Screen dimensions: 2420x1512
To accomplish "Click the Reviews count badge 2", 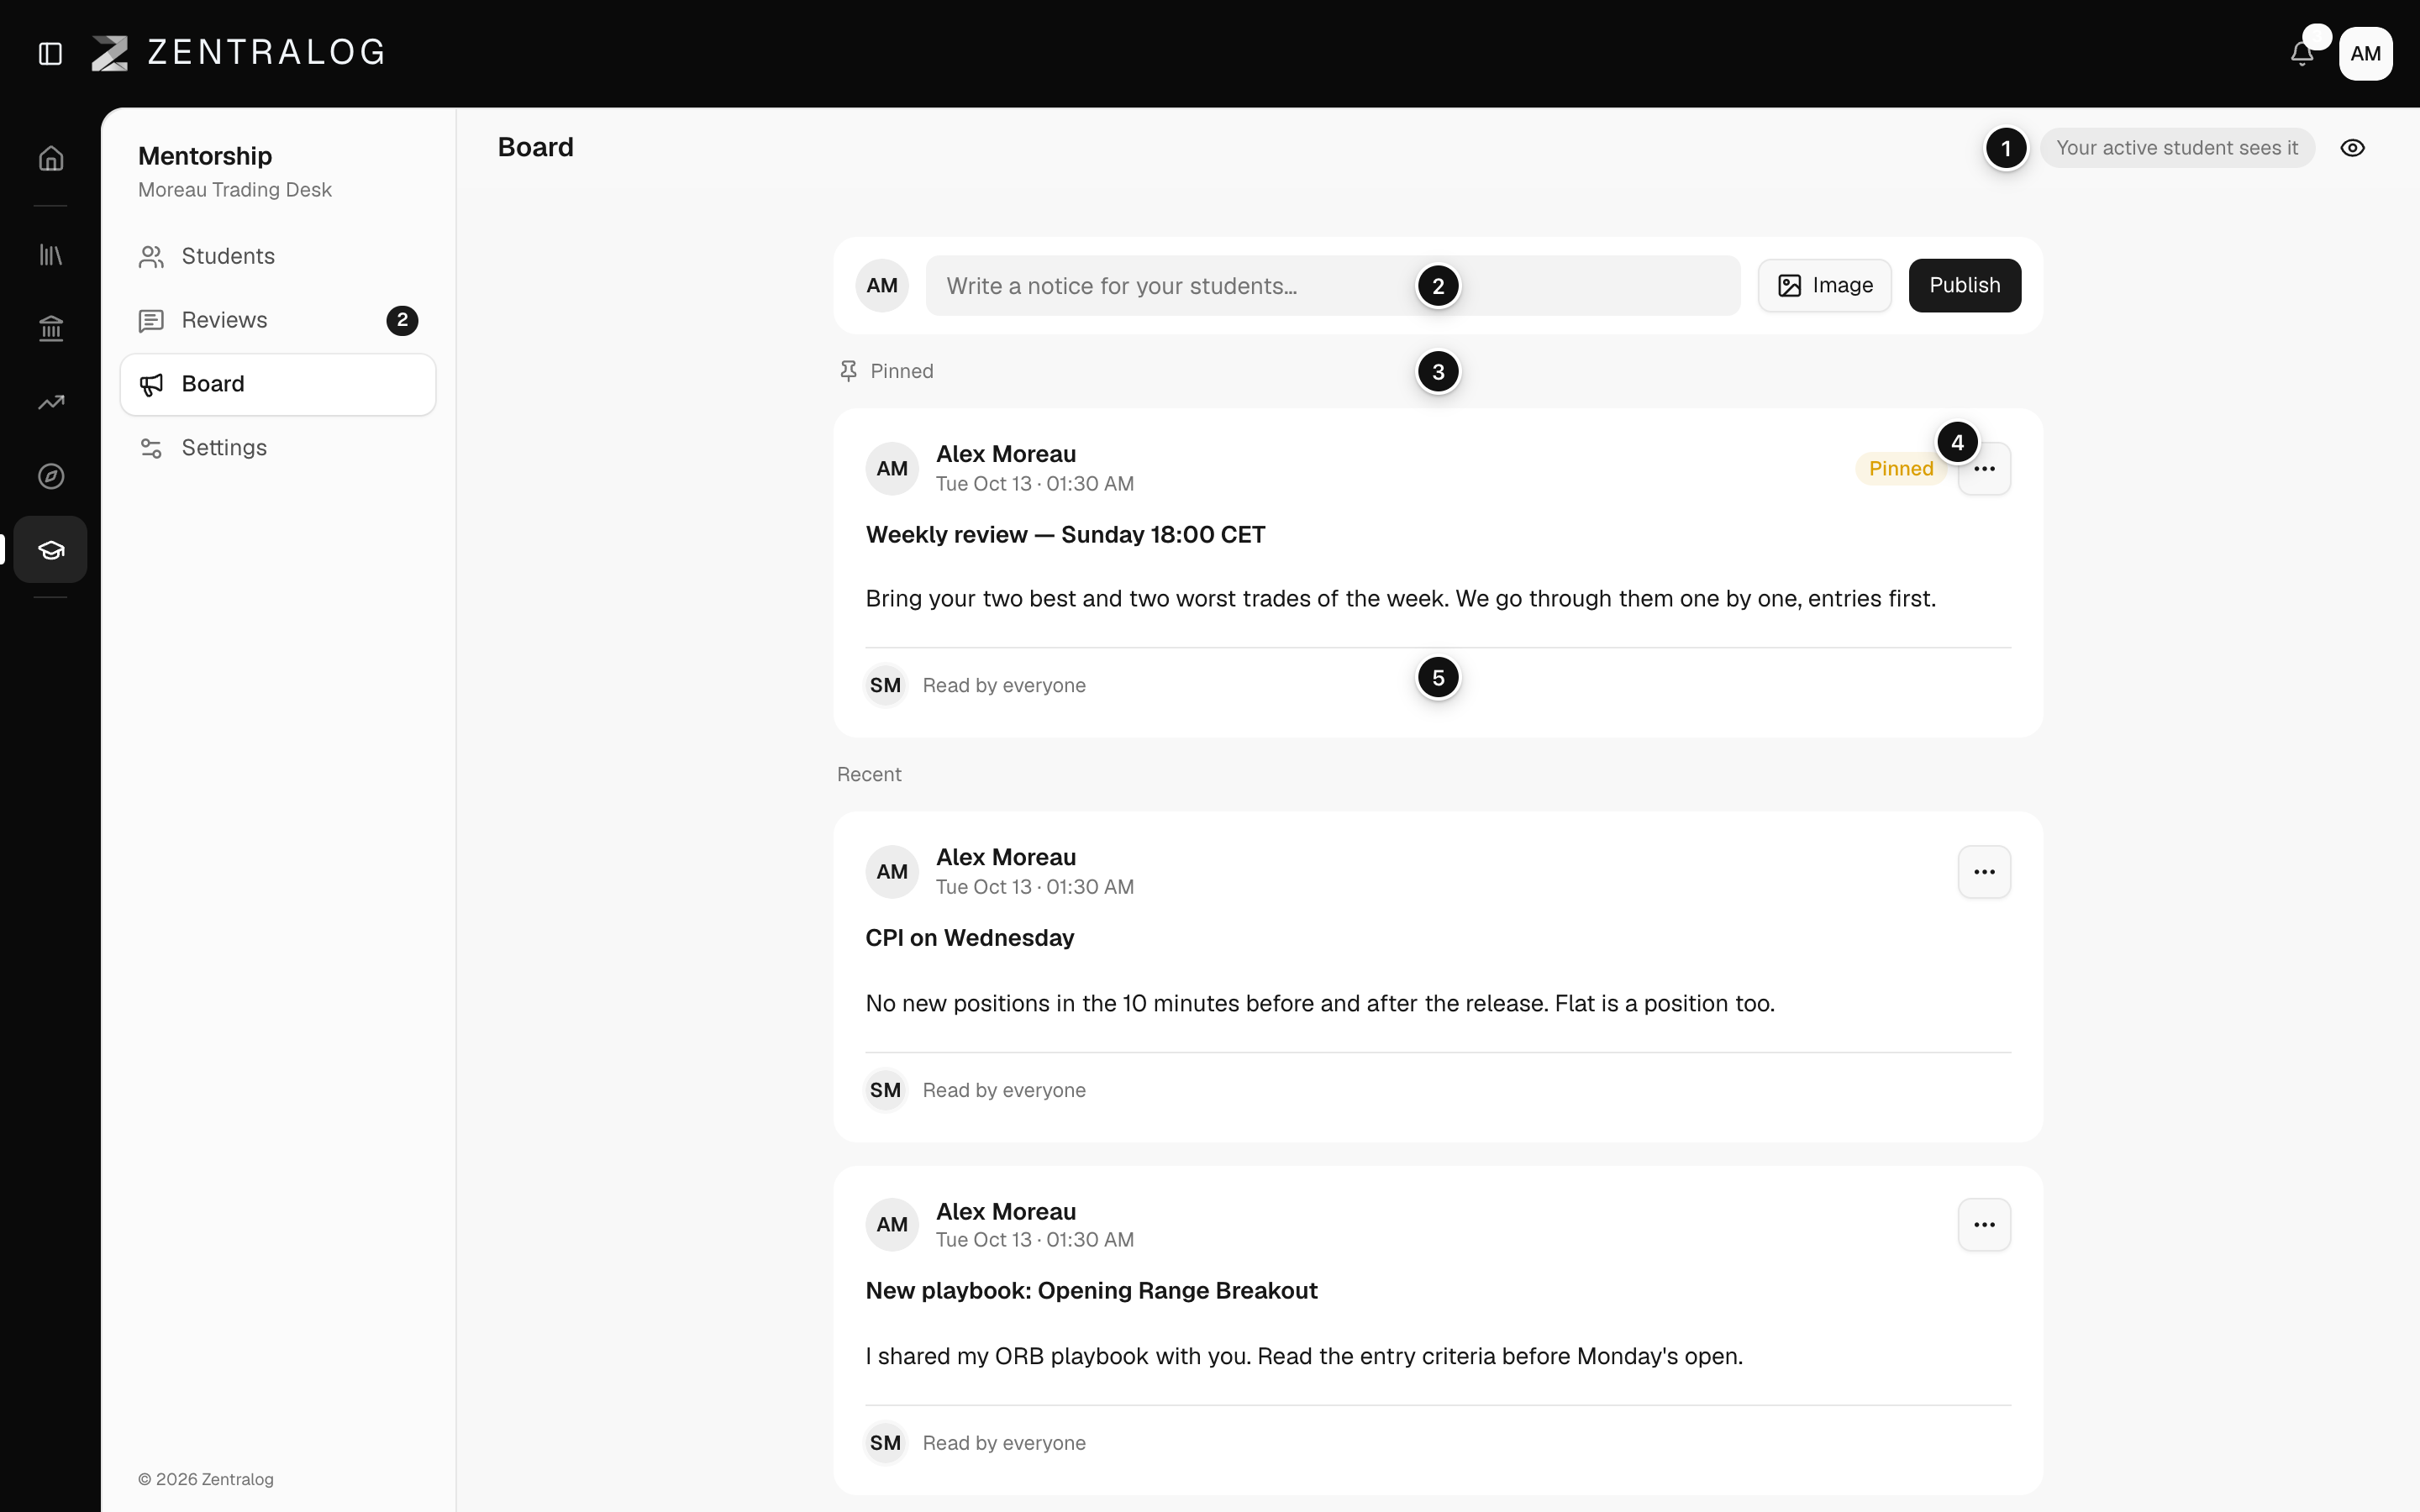I will click(x=402, y=320).
